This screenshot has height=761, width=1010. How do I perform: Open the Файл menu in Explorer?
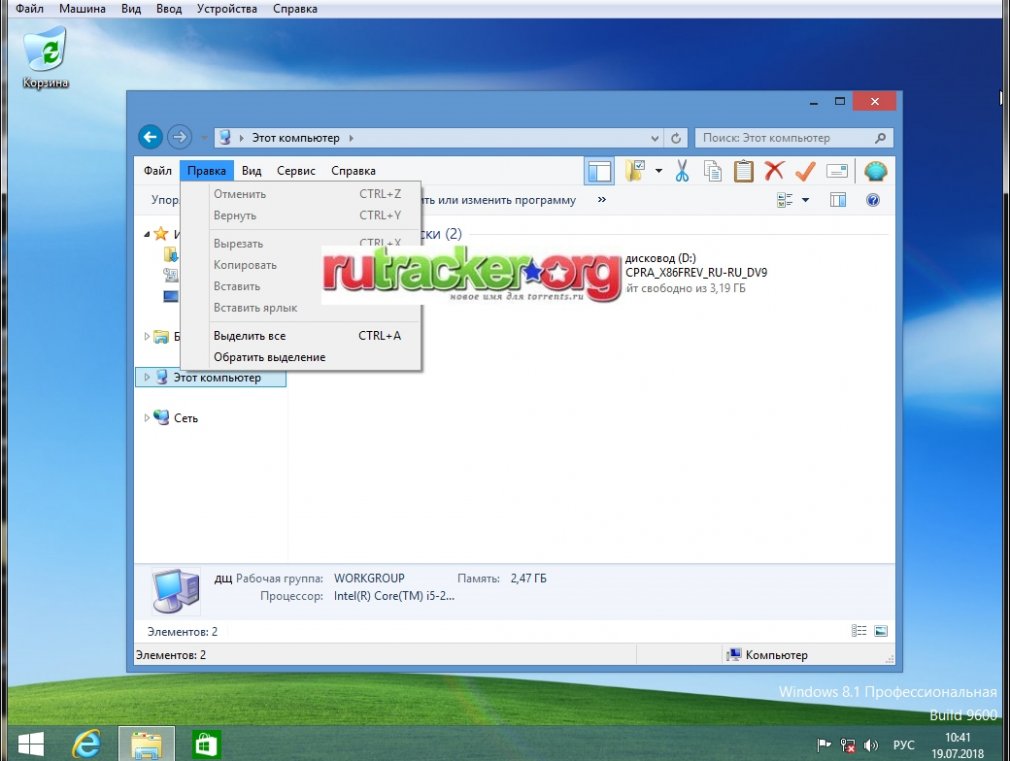pos(158,171)
